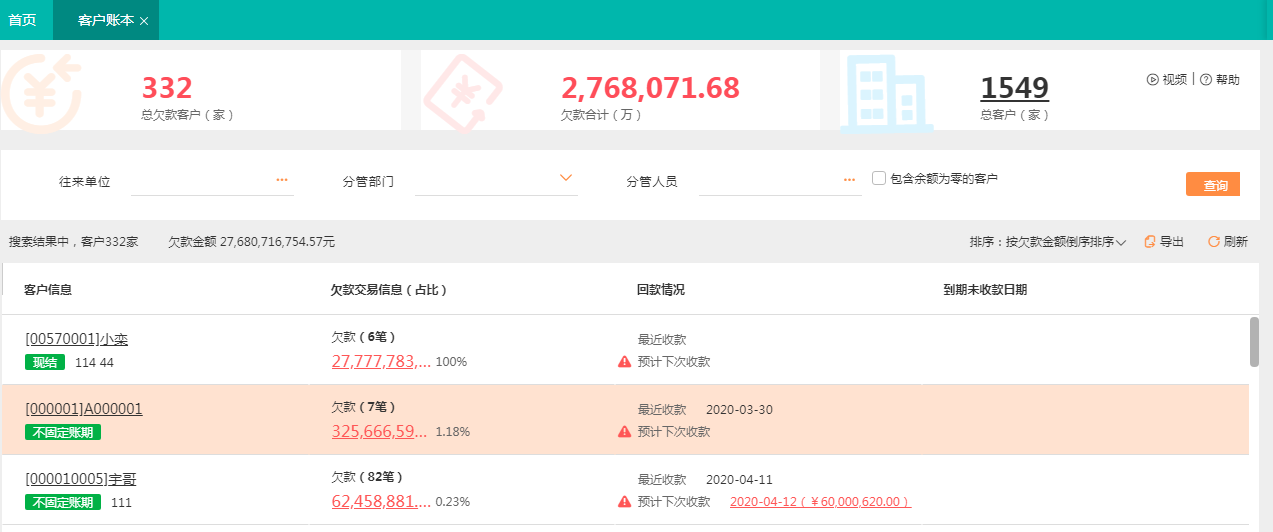Click the orange 查询 button
The width and height of the screenshot is (1273, 532).
click(1213, 185)
